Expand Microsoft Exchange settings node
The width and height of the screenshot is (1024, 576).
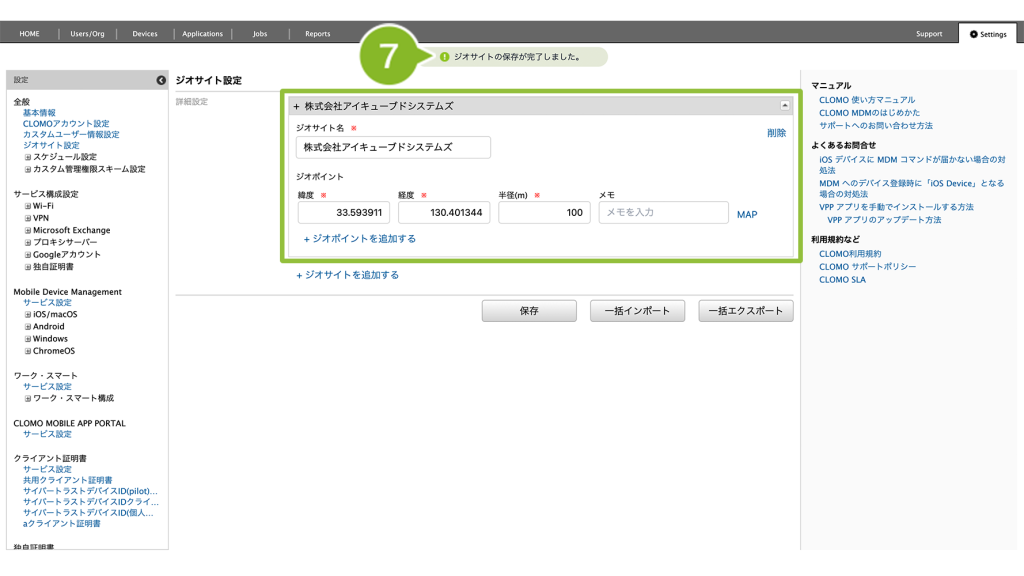(x=28, y=230)
